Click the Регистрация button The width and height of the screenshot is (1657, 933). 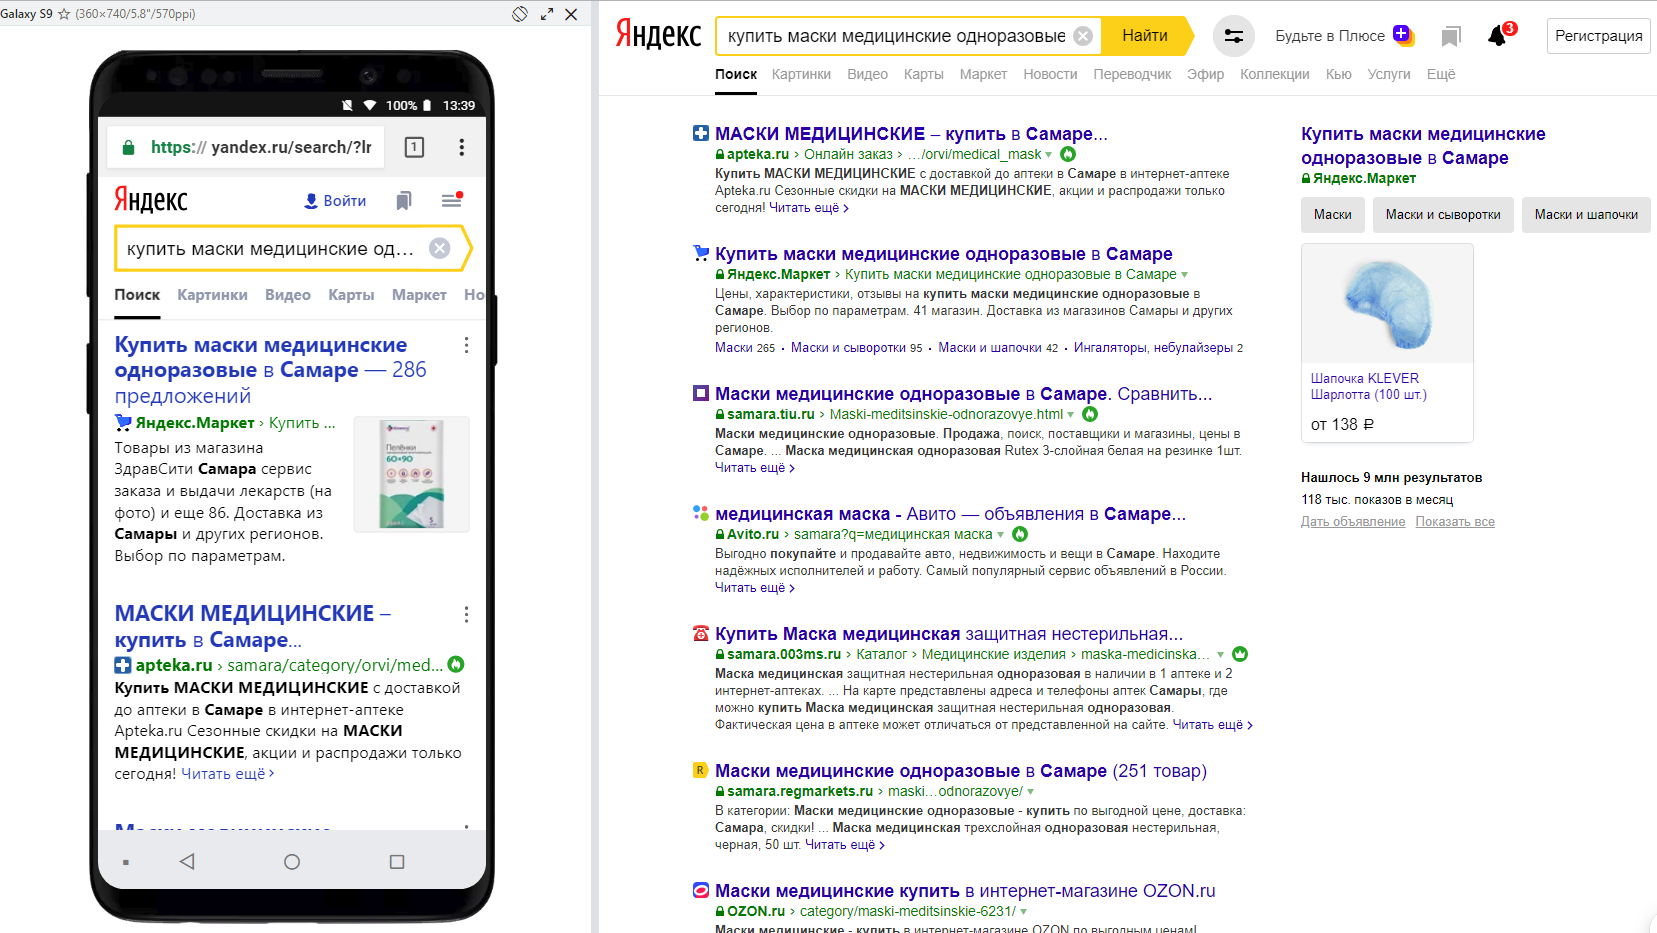click(1598, 36)
